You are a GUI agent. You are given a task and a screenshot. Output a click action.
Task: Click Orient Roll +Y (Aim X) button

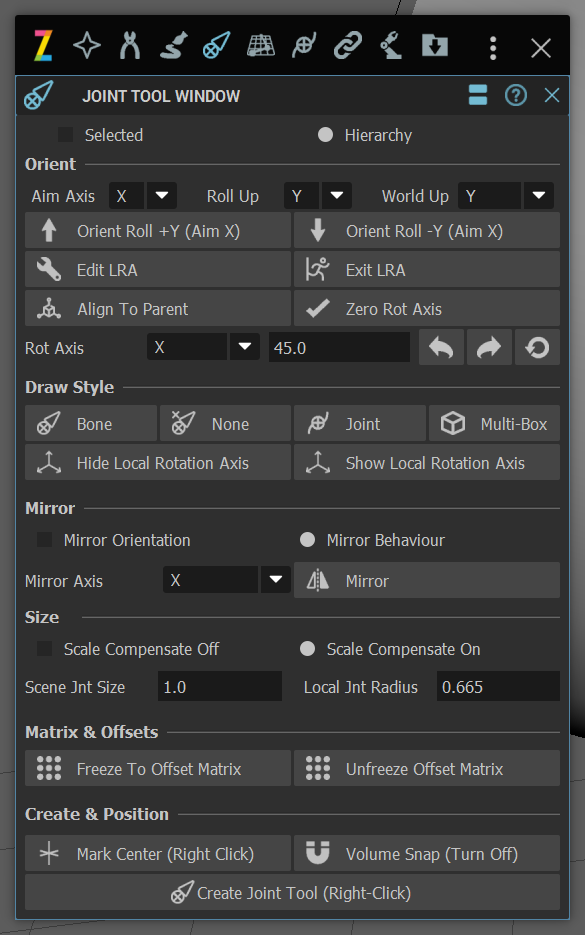pos(157,231)
